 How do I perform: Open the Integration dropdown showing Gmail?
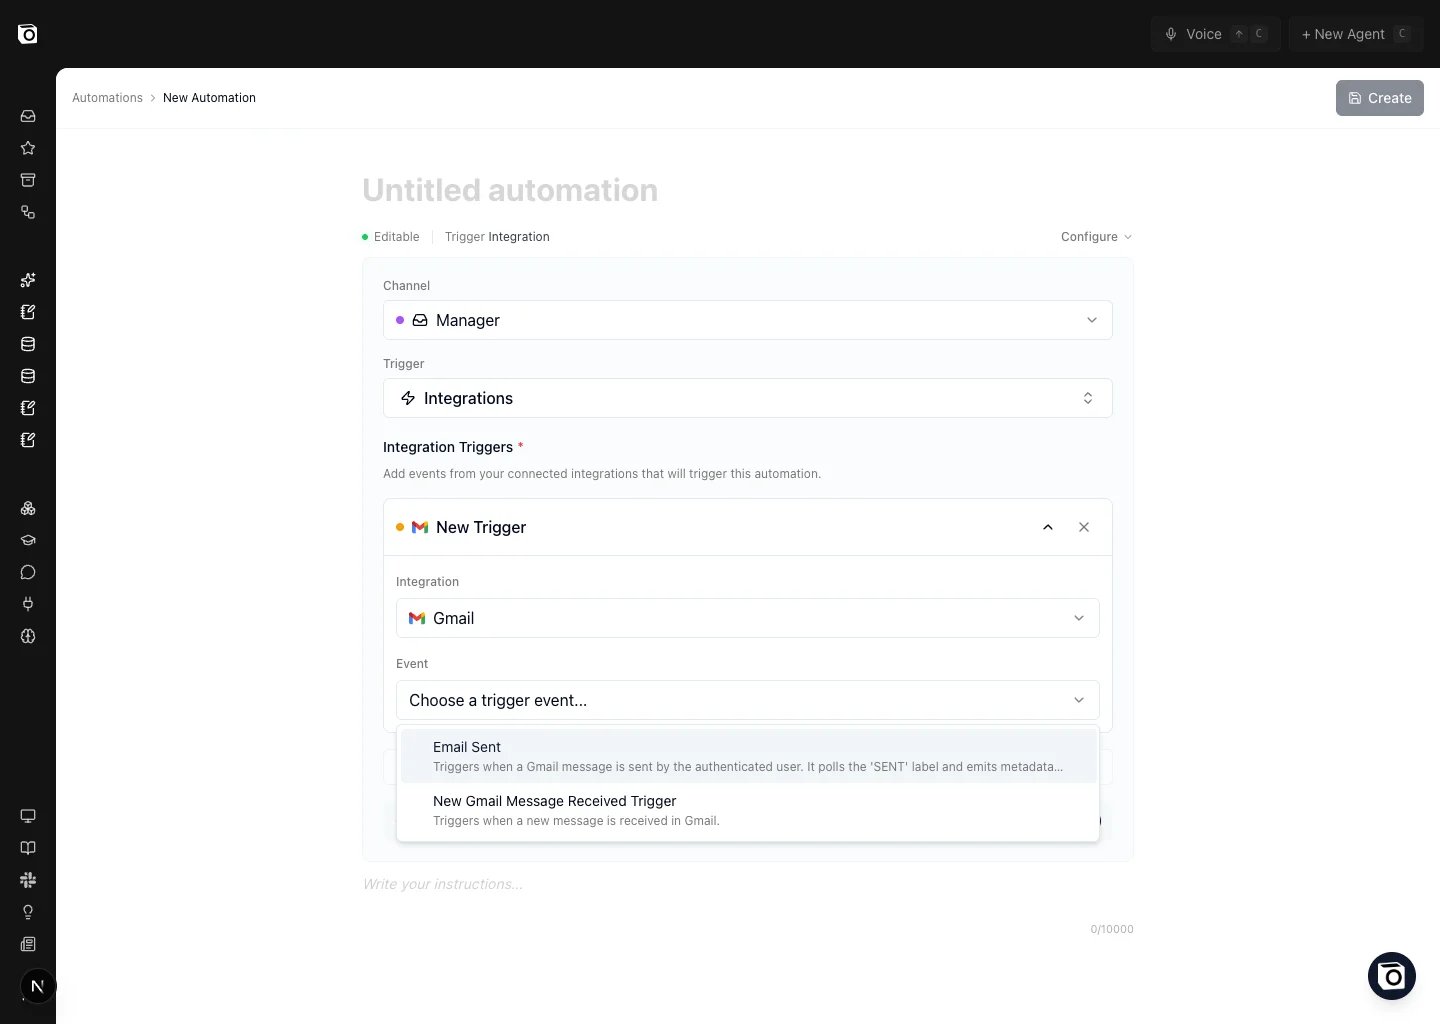click(x=748, y=618)
